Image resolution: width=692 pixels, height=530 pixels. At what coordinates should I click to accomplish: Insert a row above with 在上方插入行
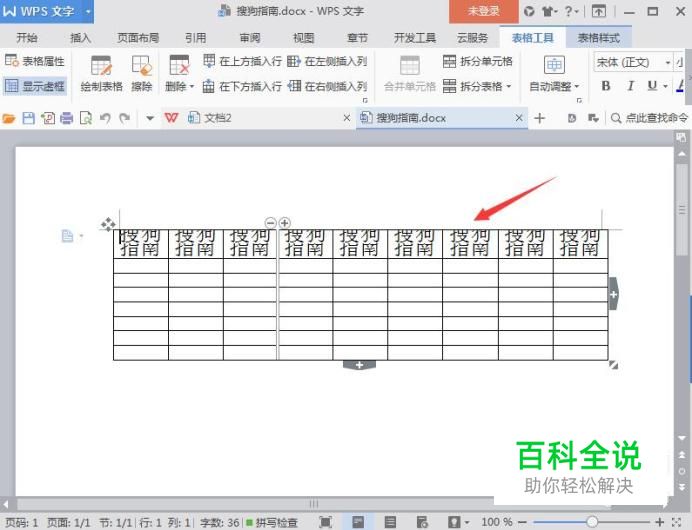242,61
